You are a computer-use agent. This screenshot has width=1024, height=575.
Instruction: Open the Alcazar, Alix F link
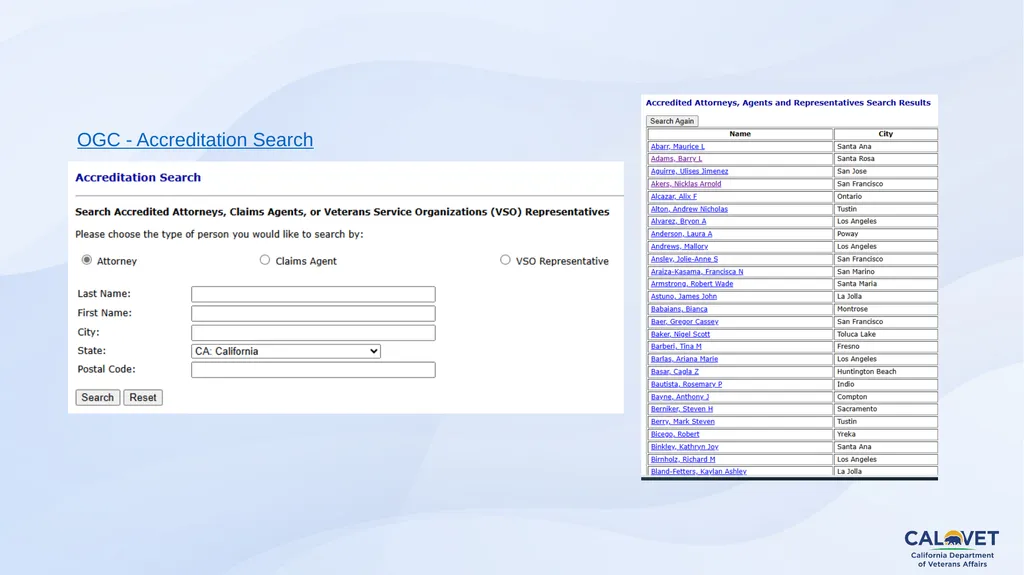[x=673, y=196]
